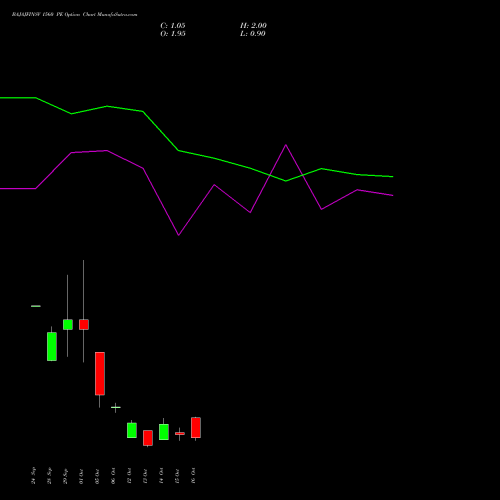
Task: Select the long red 05 Oct candle
Action: [x=100, y=374]
